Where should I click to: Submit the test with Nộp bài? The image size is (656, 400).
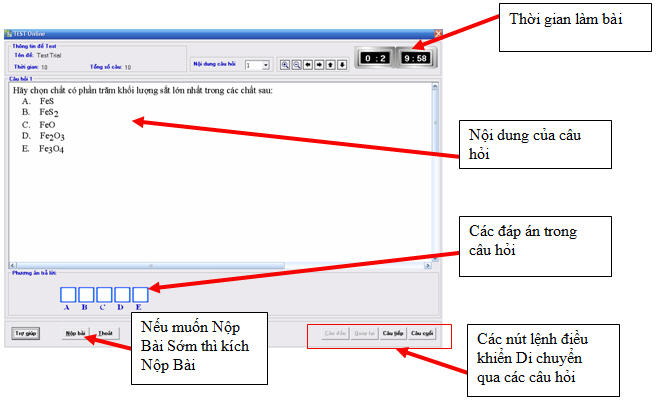pos(75,333)
